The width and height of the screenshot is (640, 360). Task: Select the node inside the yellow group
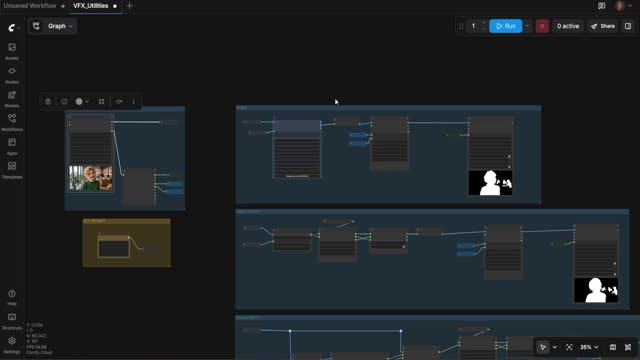click(113, 247)
